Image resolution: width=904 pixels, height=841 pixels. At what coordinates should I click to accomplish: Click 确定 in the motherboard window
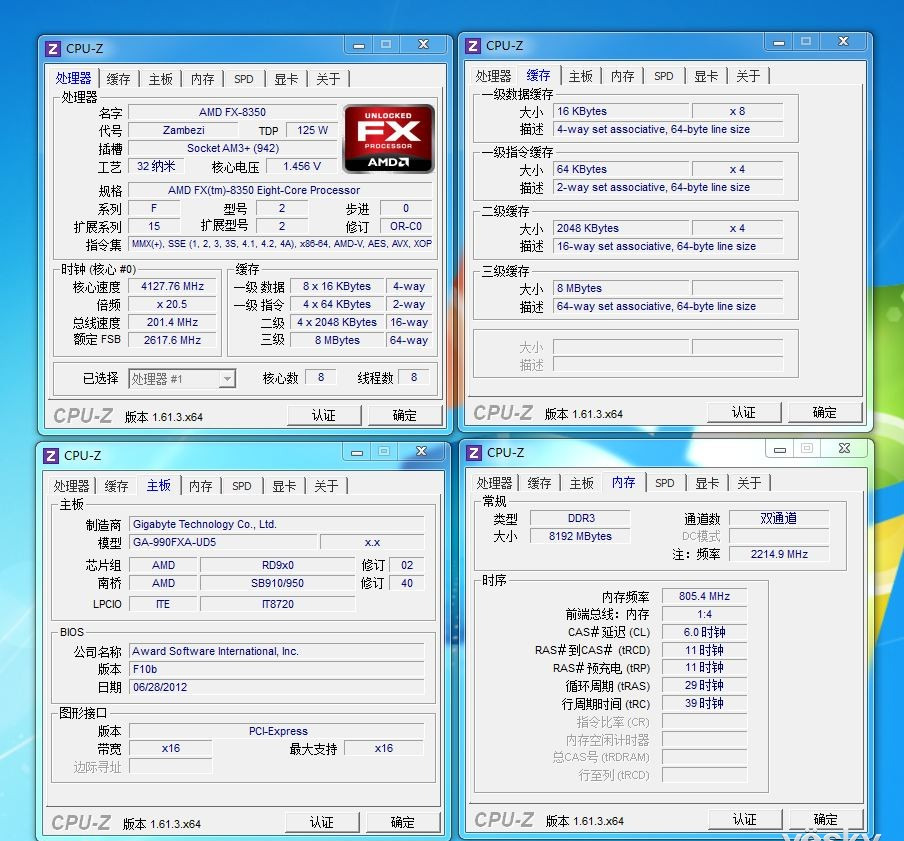click(x=403, y=821)
